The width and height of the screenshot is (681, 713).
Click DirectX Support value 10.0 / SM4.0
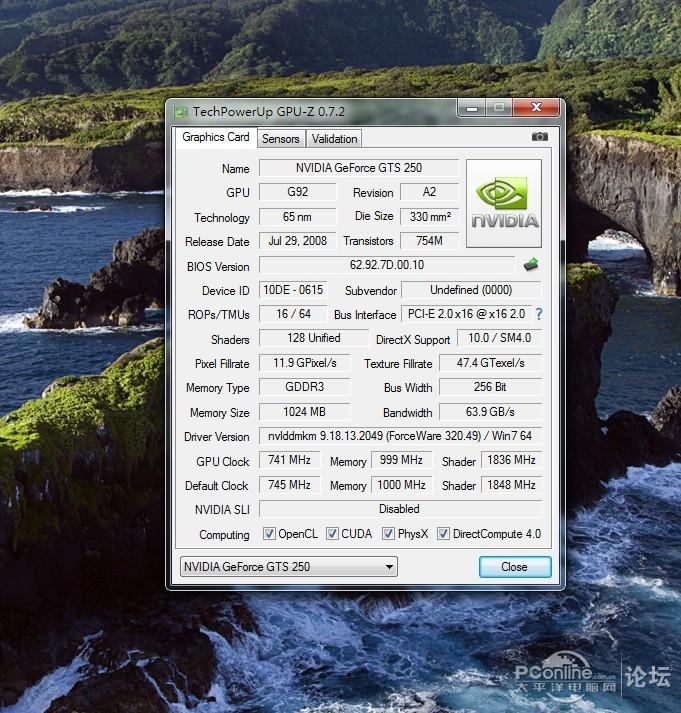(x=499, y=338)
